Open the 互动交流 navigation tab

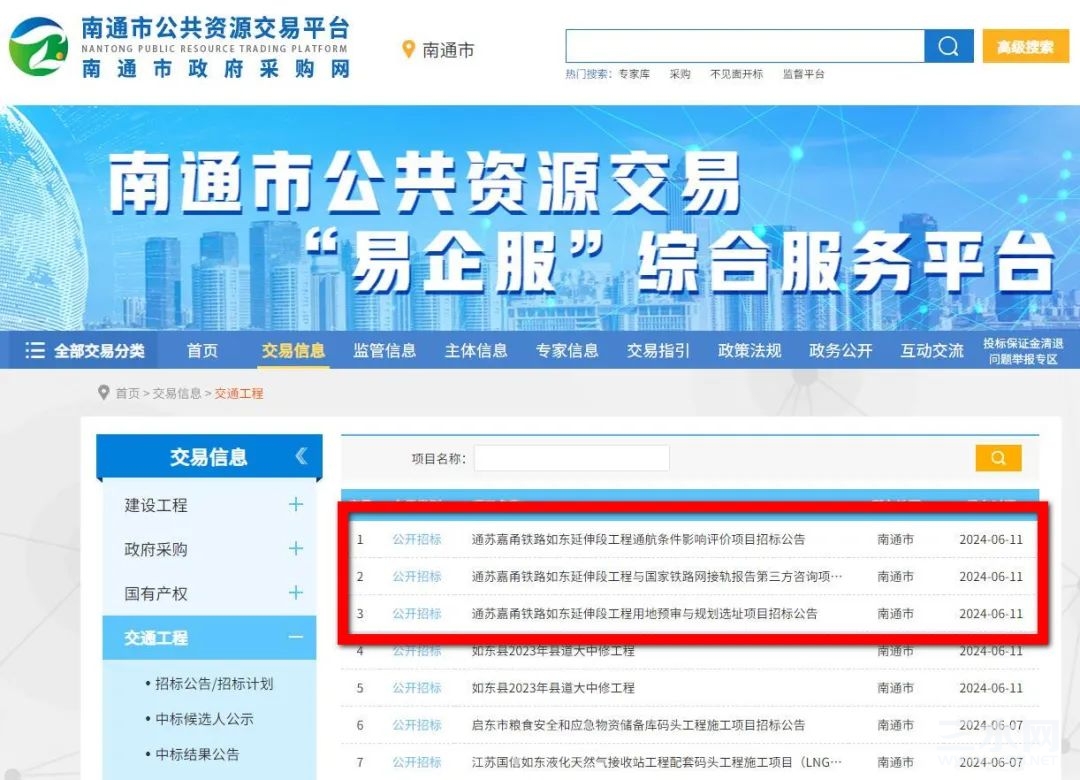coord(932,351)
